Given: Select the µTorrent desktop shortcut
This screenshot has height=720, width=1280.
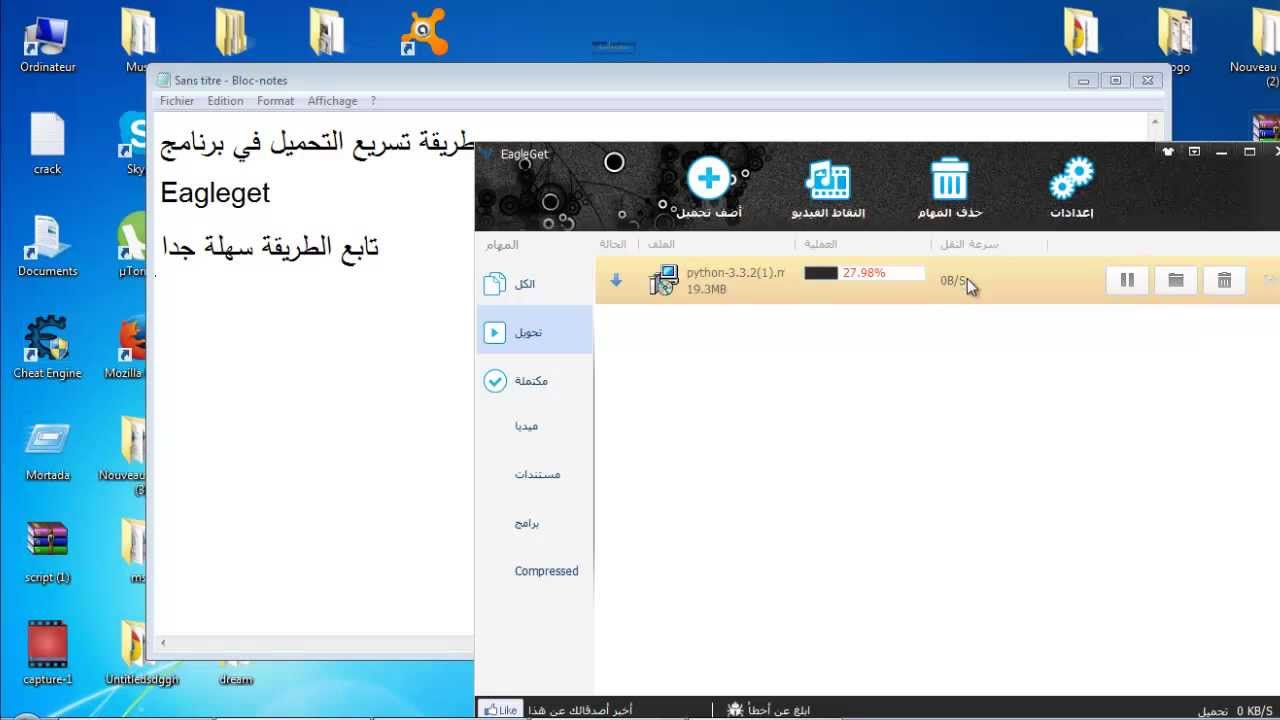Looking at the screenshot, I should (132, 246).
